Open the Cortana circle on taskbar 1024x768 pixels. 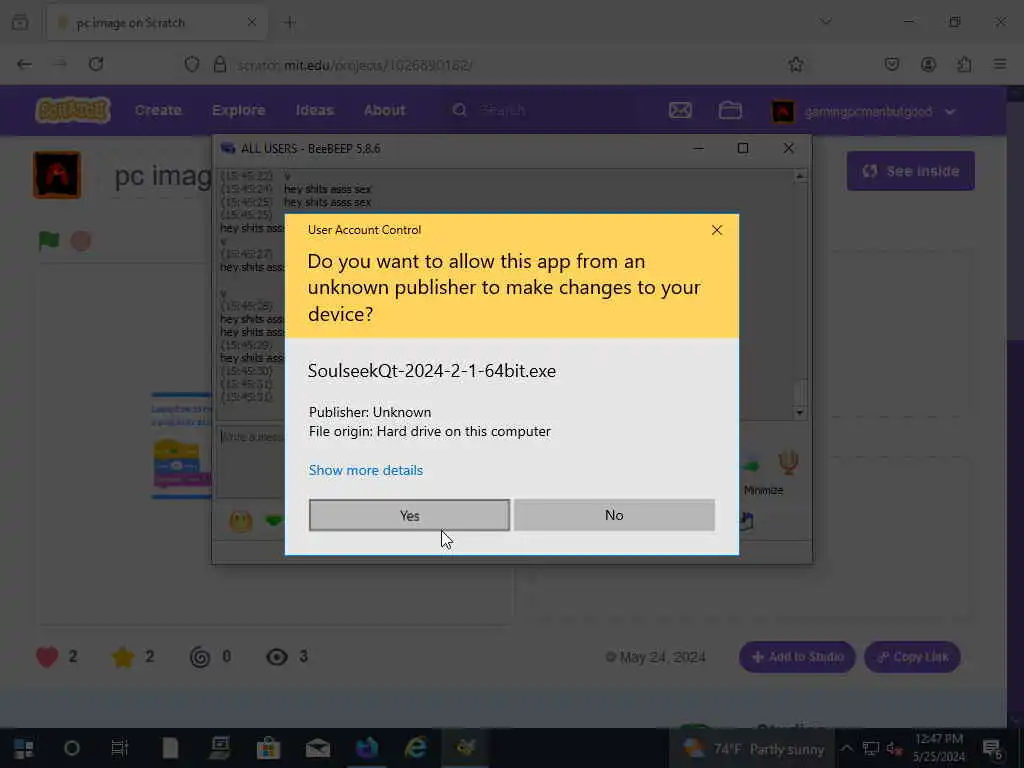pos(72,748)
